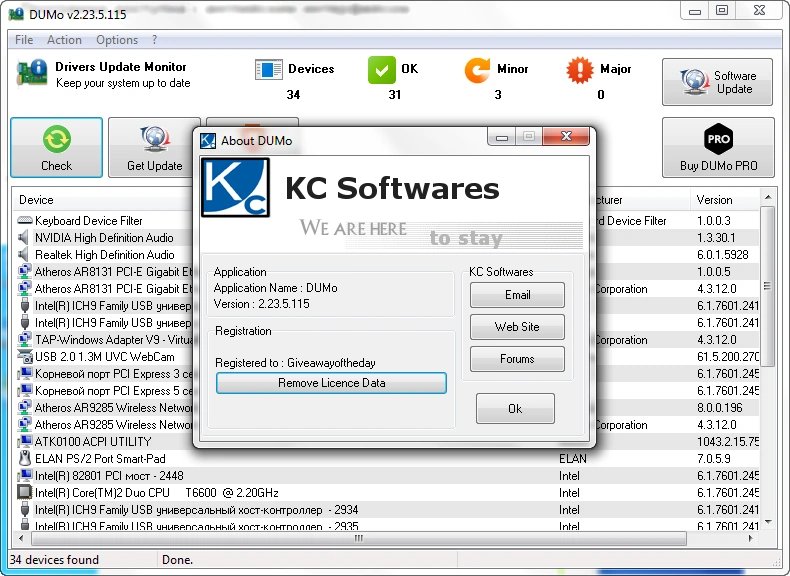Click Buy DUMo PRO button

click(718, 148)
